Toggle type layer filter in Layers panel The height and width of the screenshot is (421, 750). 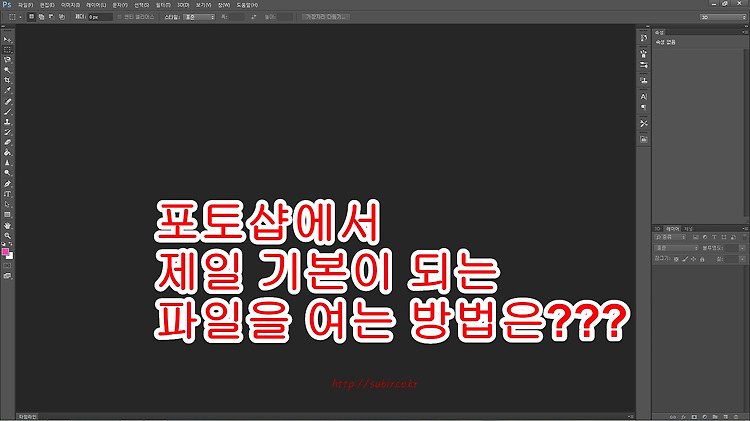[714, 237]
